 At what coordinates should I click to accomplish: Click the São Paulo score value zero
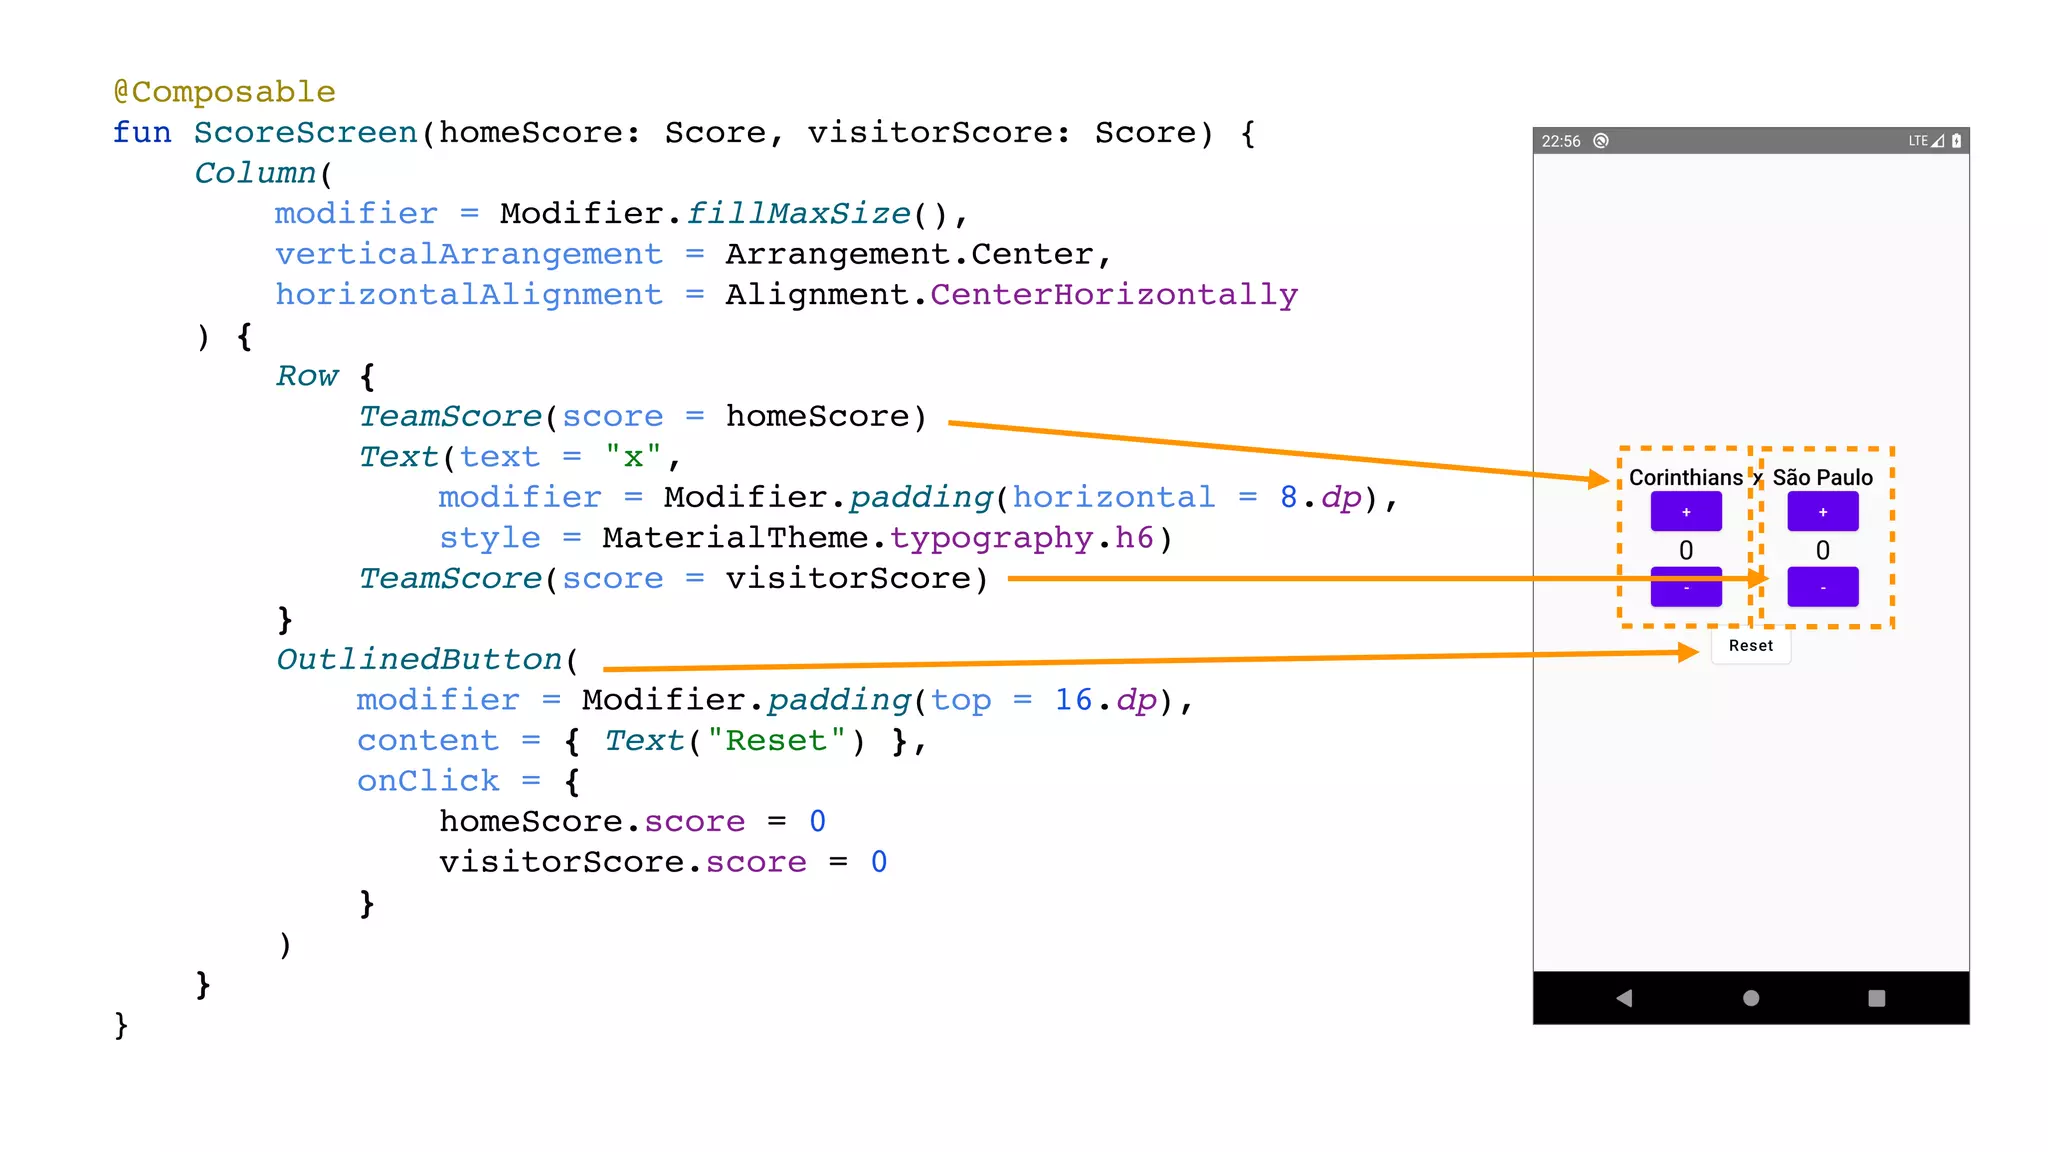point(1822,550)
